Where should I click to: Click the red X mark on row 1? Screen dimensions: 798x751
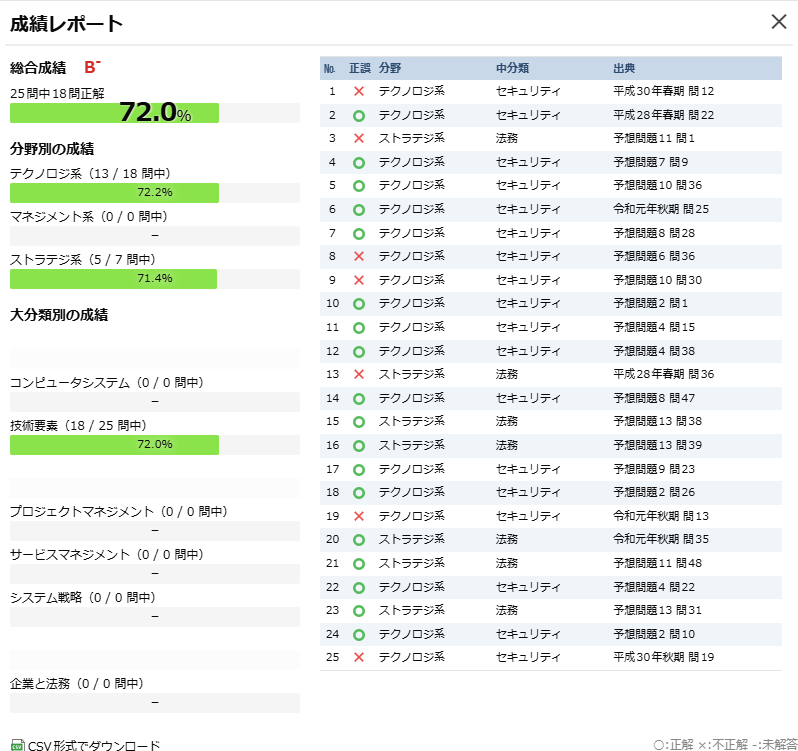(359, 92)
